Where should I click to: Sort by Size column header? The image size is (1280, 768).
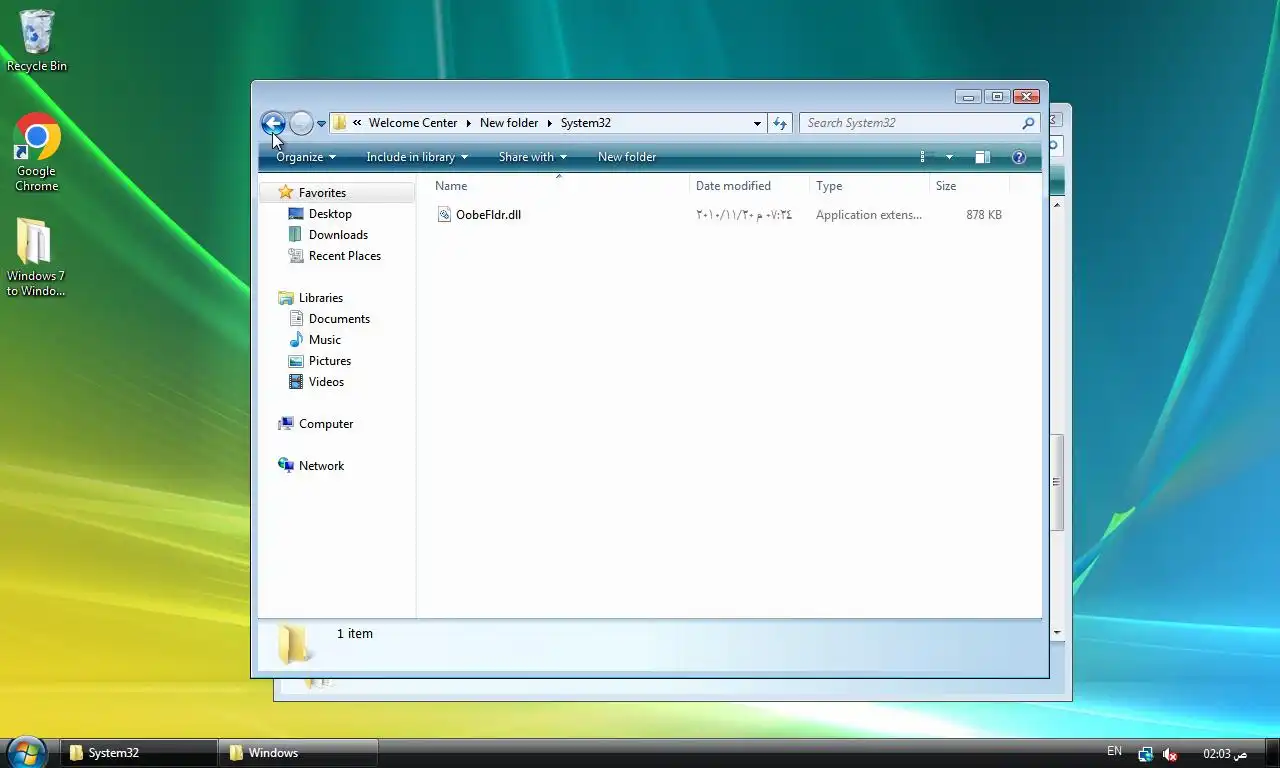click(x=969, y=186)
